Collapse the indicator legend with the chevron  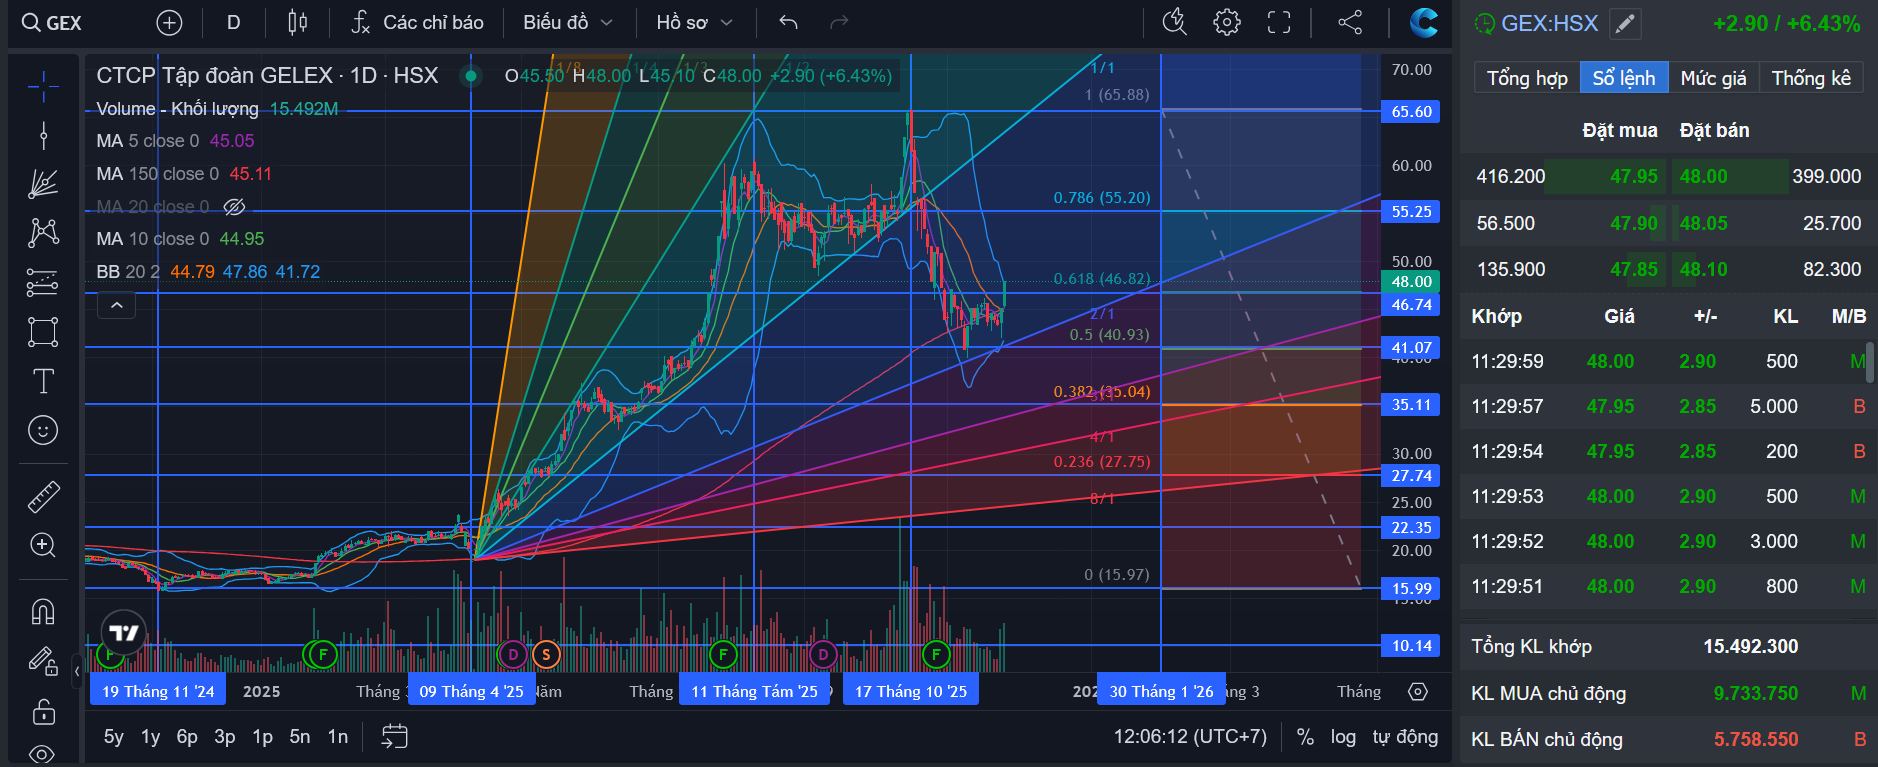pos(116,305)
